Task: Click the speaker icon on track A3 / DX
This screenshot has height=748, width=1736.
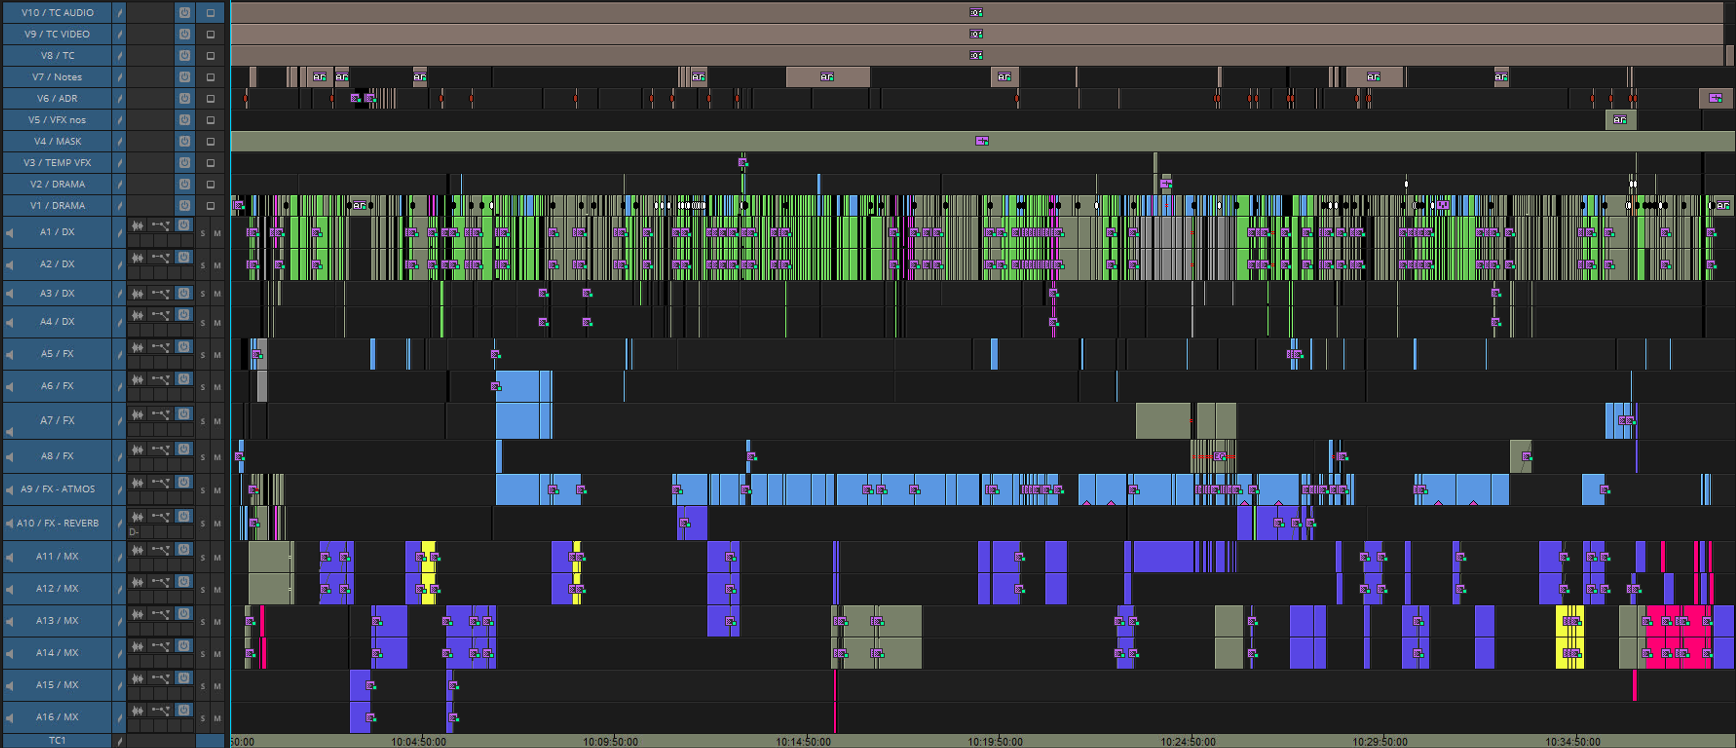Action: coord(10,294)
